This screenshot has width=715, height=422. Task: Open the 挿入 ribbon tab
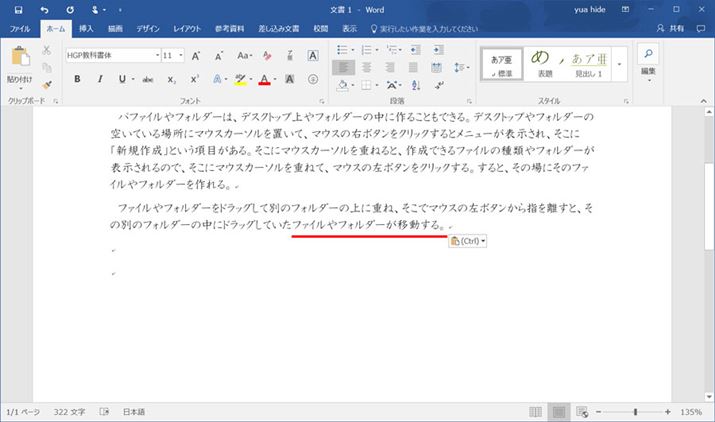[86, 30]
